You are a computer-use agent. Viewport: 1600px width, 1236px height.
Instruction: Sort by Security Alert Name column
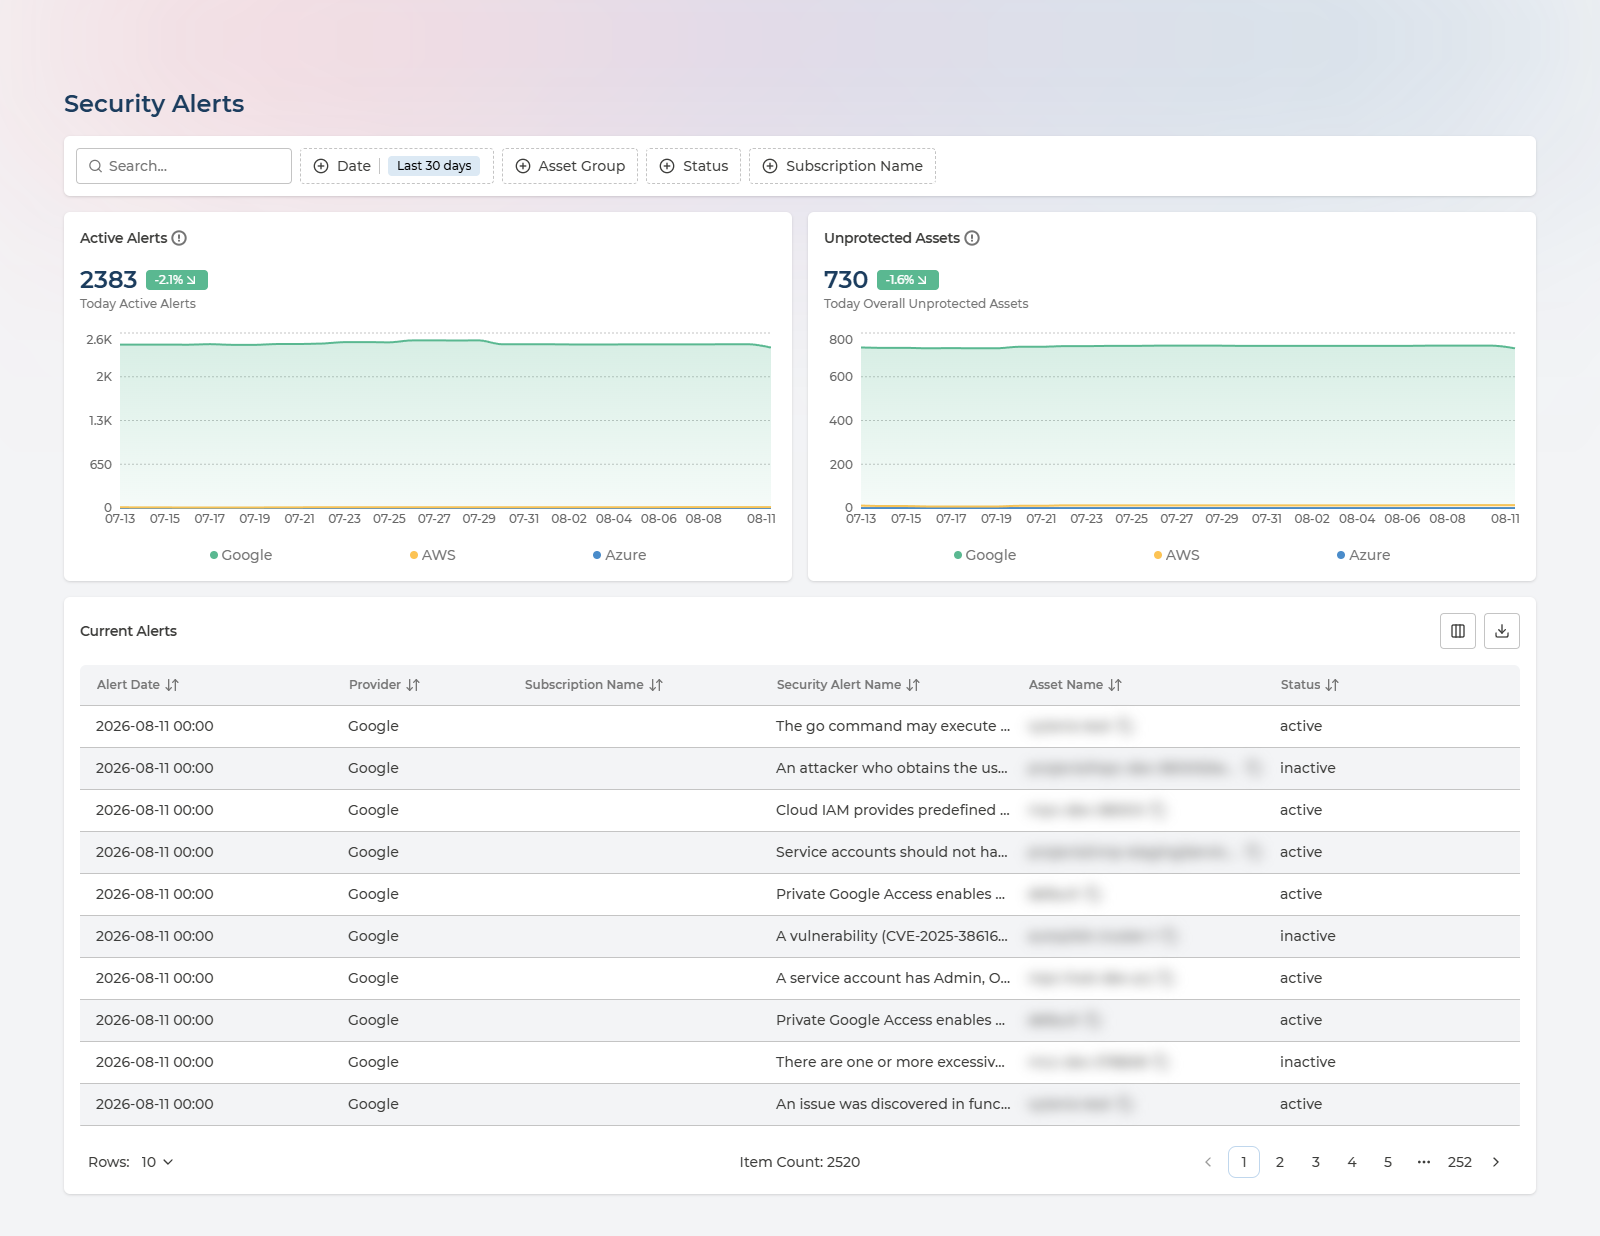click(x=848, y=685)
